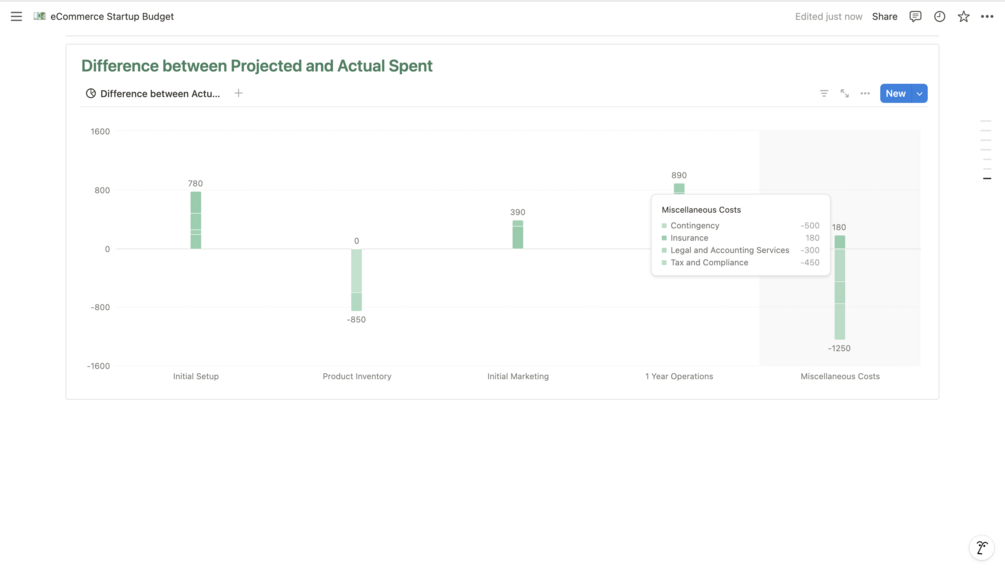The height and width of the screenshot is (571, 1005).
Task: Select the Difference between Actual view tab
Action: tap(153, 93)
